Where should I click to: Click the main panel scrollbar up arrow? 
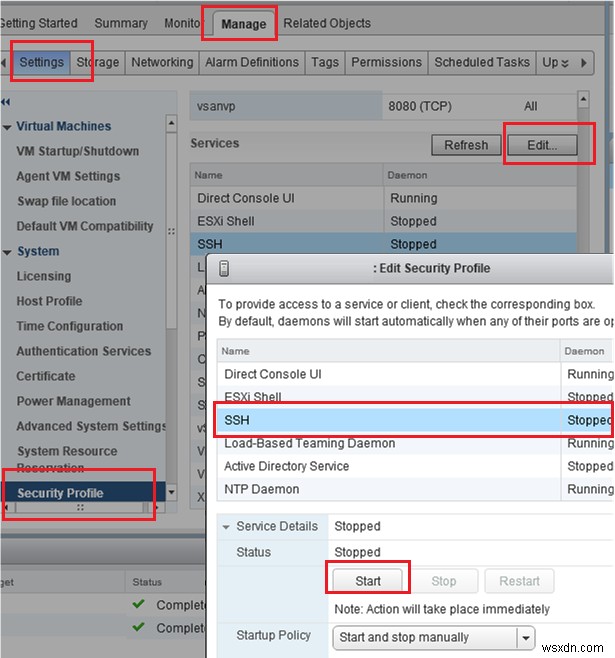[583, 99]
